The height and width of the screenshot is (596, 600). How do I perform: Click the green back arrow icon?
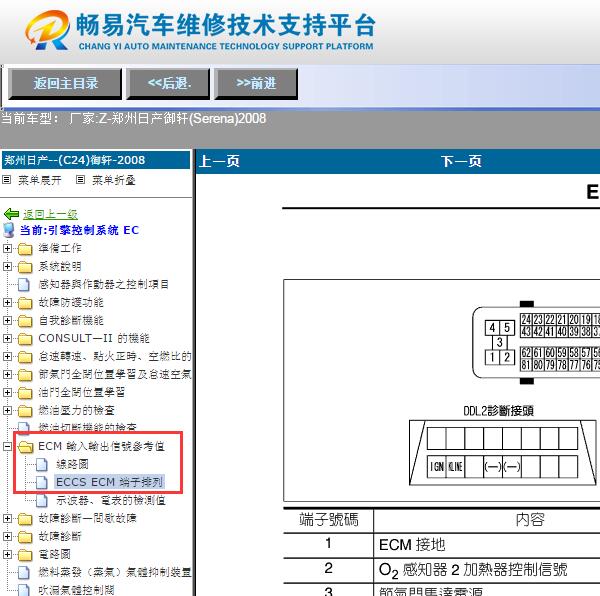[11, 214]
